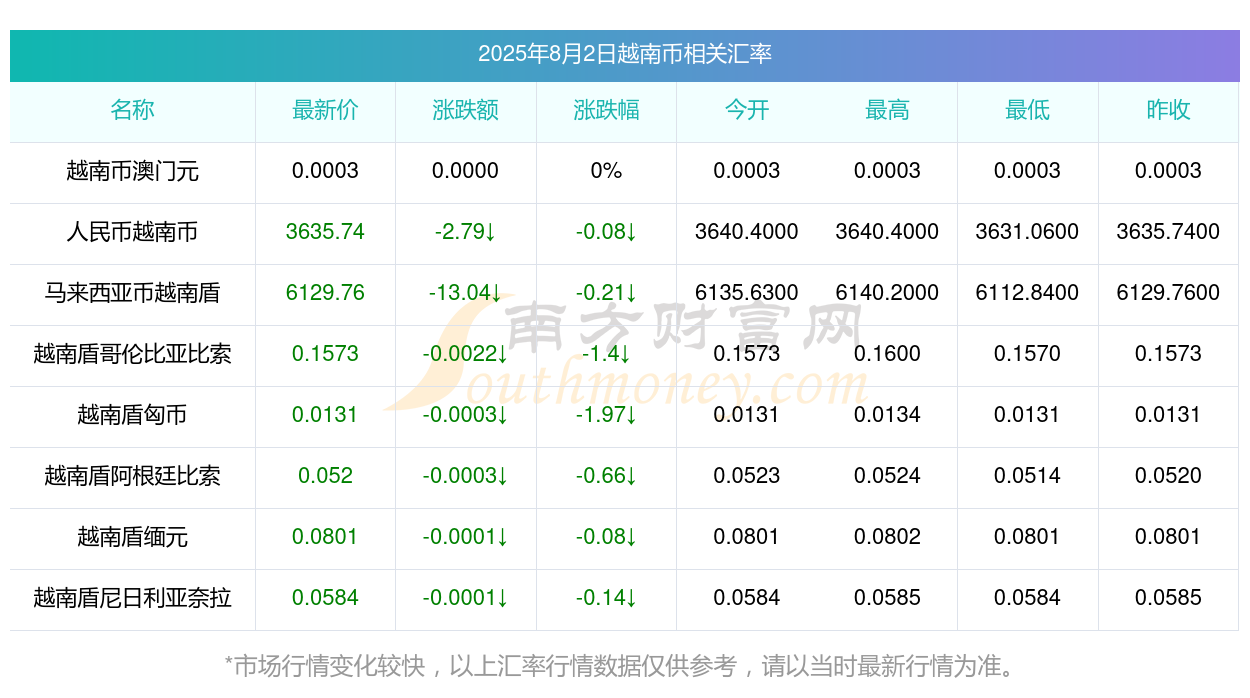Click open price 0.0523
The width and height of the screenshot is (1250, 698).
(x=747, y=476)
